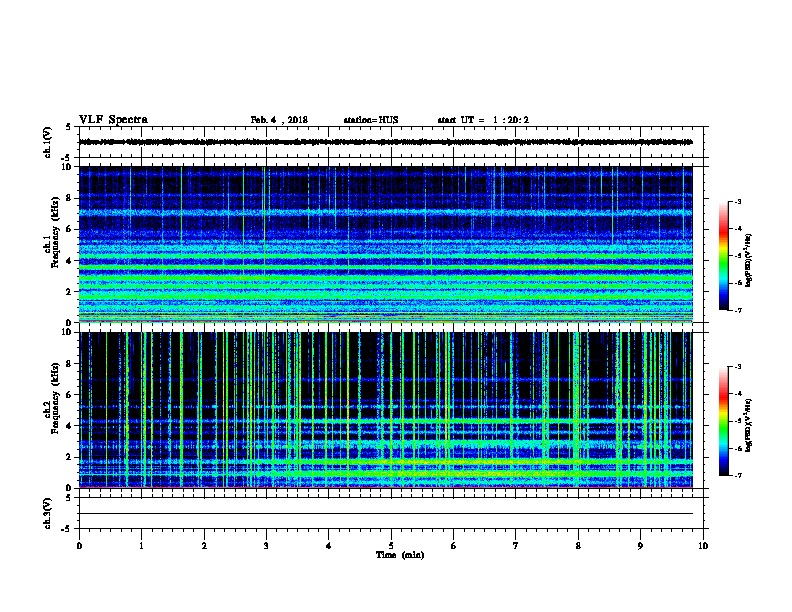Click the time axis tick label "2"

(204, 546)
